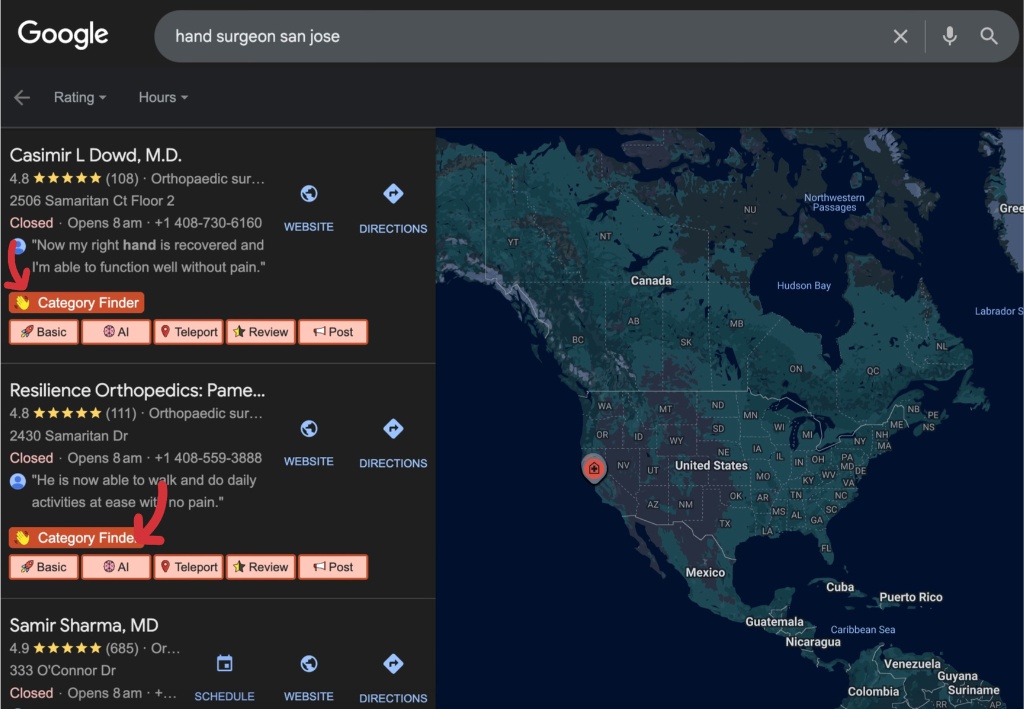Get directions to Samir Sharma, MD
This screenshot has height=709, width=1024.
(393, 664)
